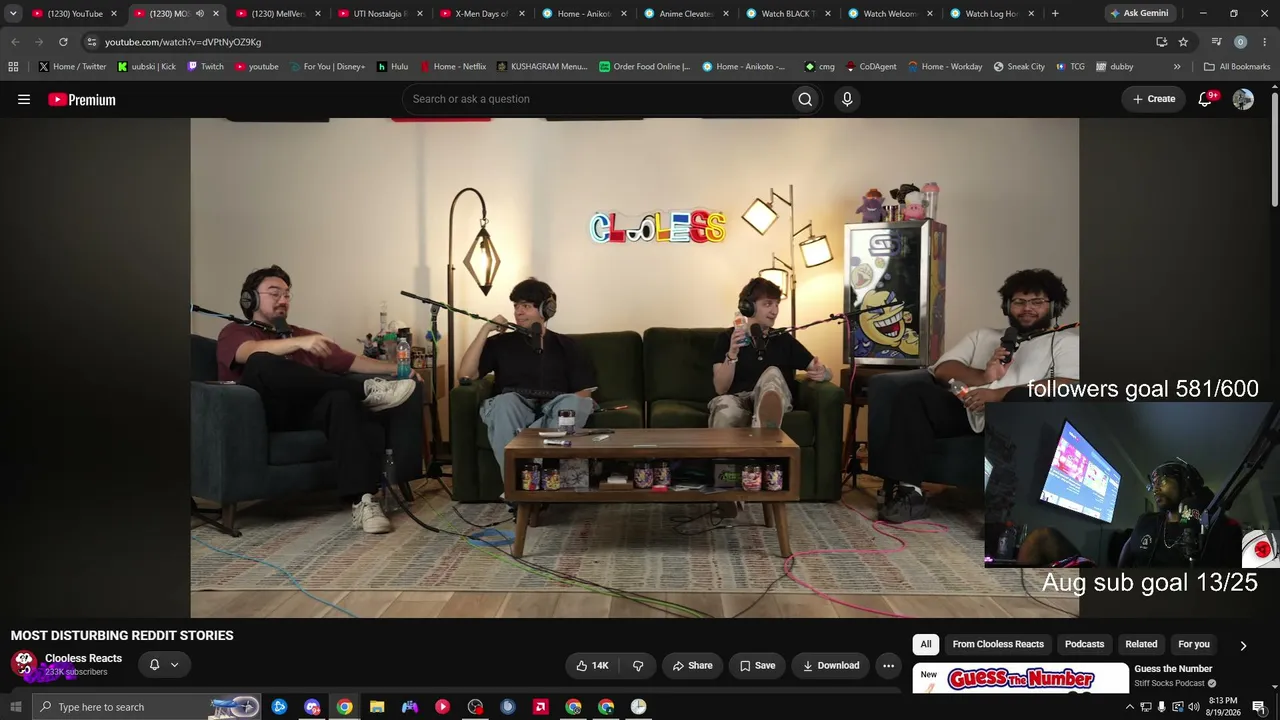Filter suggestions by Podcasts

tap(1084, 645)
